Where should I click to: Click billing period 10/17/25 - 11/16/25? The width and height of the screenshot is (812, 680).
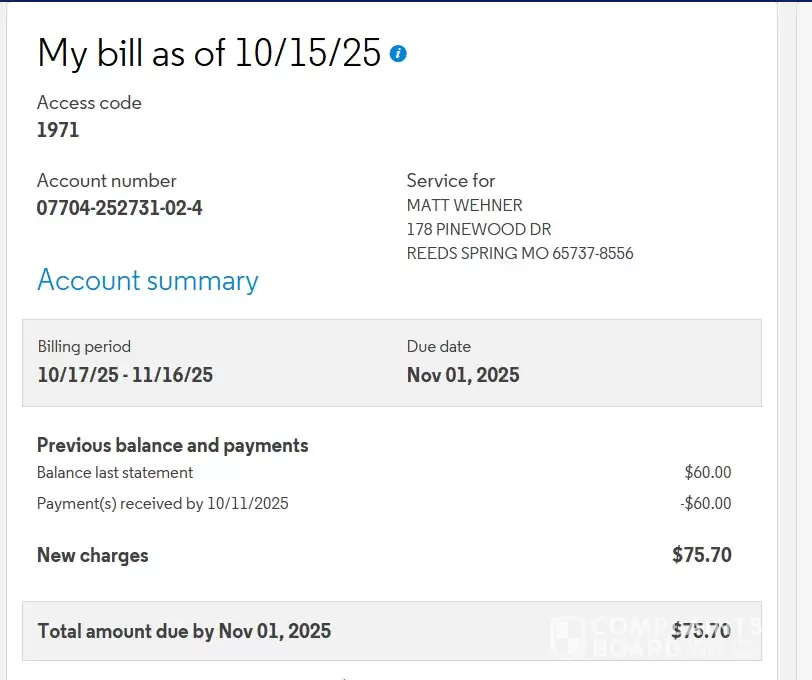click(x=125, y=375)
